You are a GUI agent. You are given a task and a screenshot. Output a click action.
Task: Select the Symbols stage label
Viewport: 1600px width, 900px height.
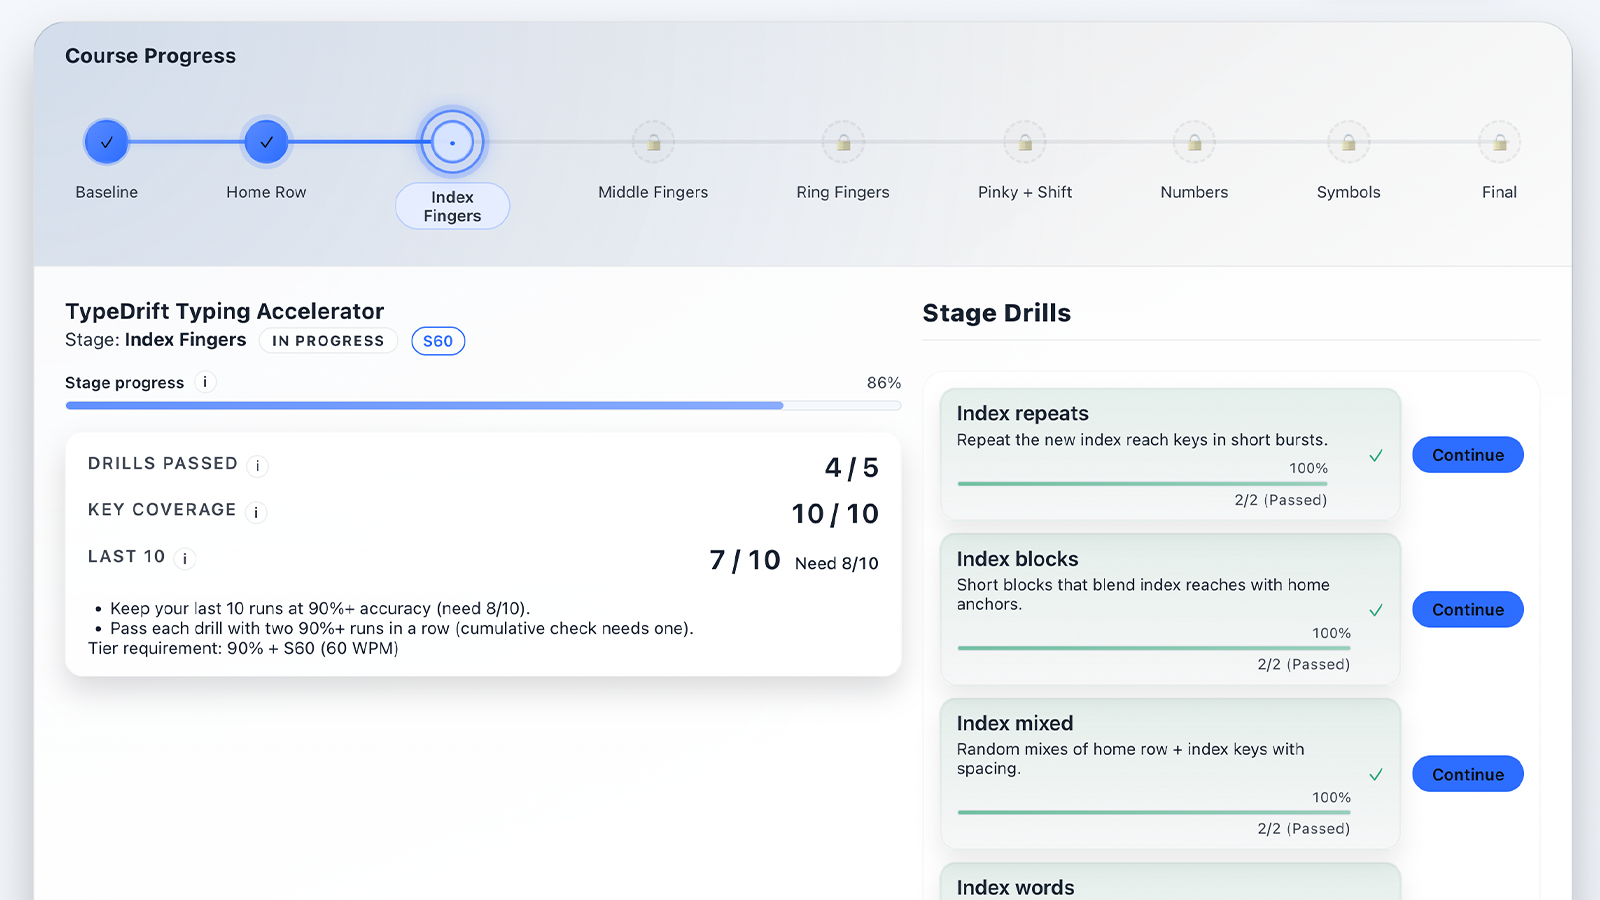(x=1348, y=192)
